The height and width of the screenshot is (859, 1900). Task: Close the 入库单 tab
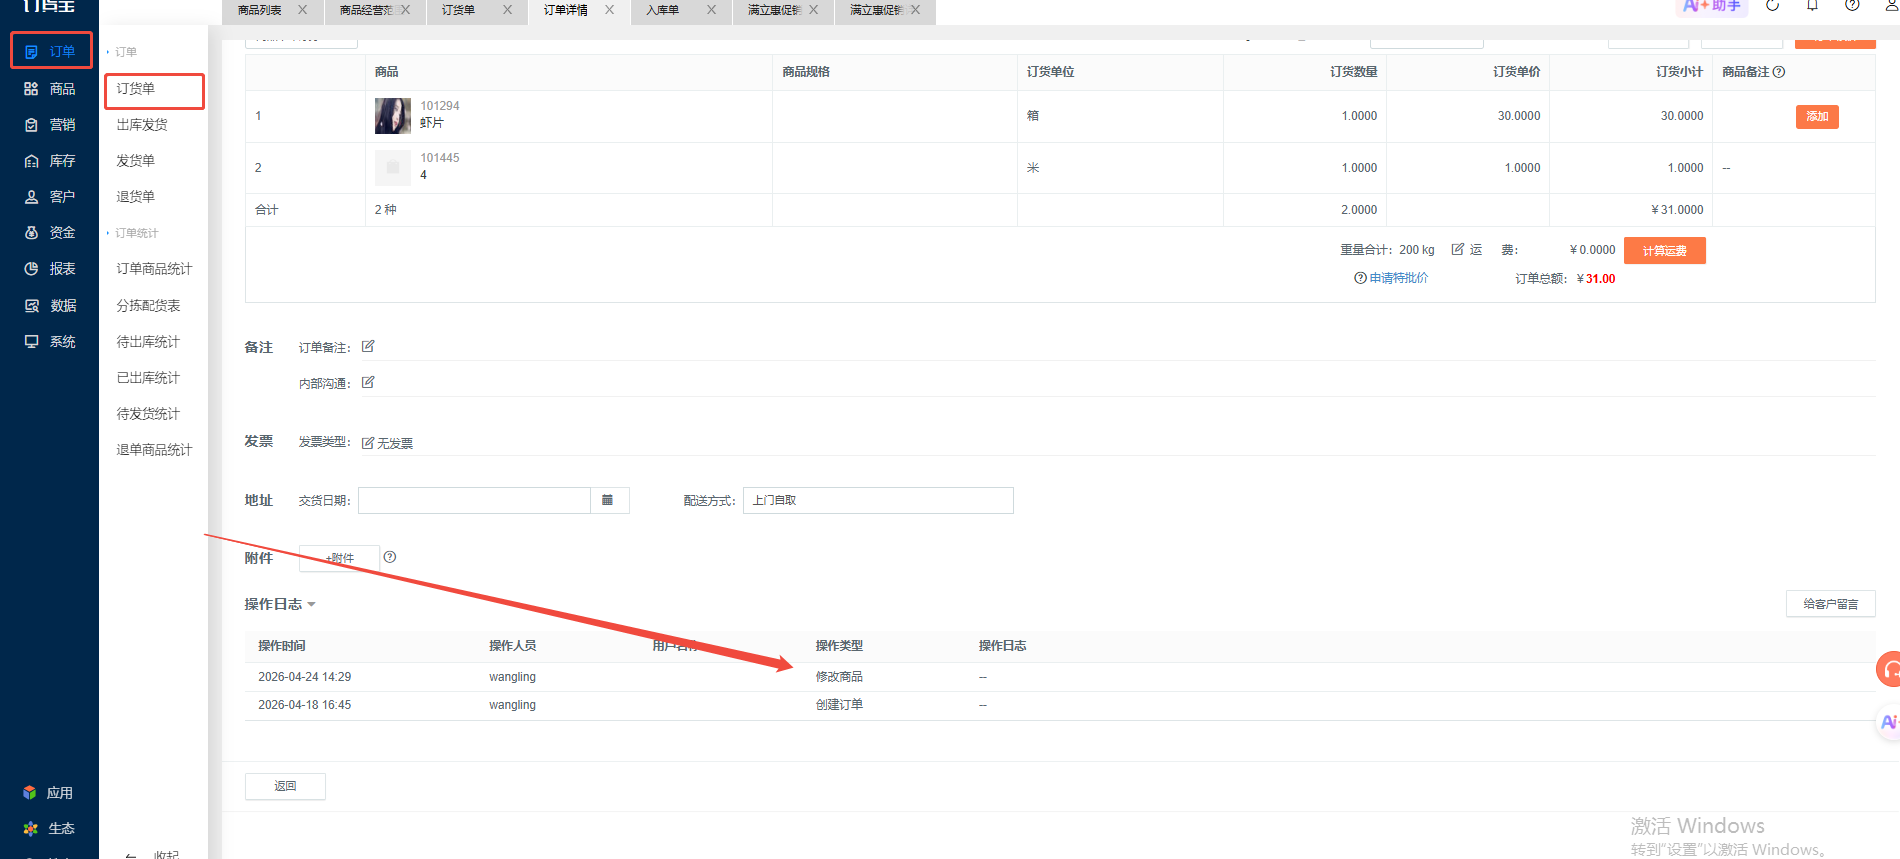pyautogui.click(x=711, y=10)
